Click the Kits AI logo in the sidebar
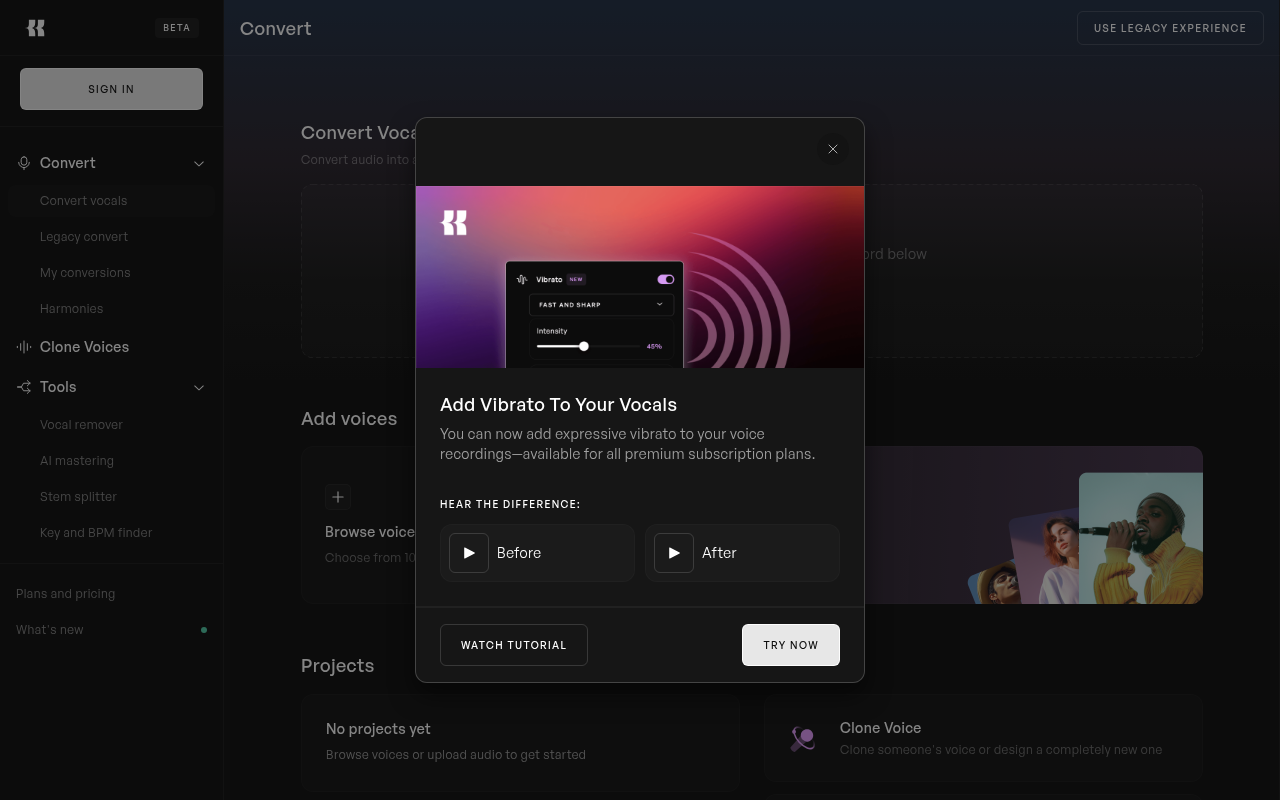Viewport: 1280px width, 800px height. 36,28
